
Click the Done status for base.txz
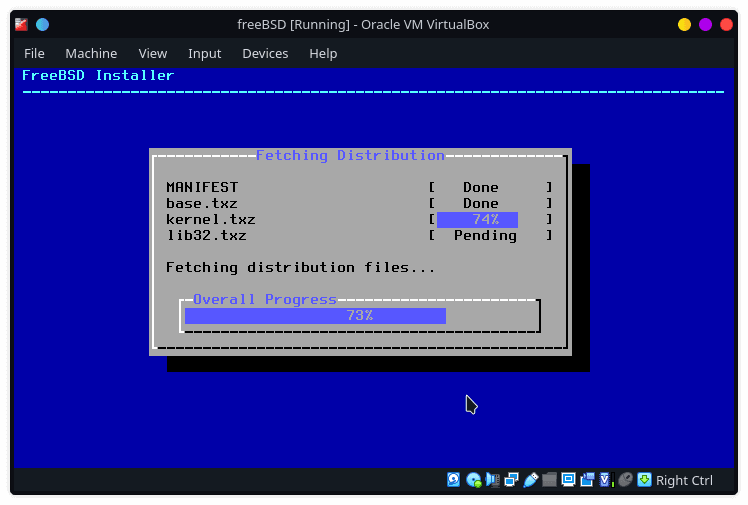(x=481, y=203)
